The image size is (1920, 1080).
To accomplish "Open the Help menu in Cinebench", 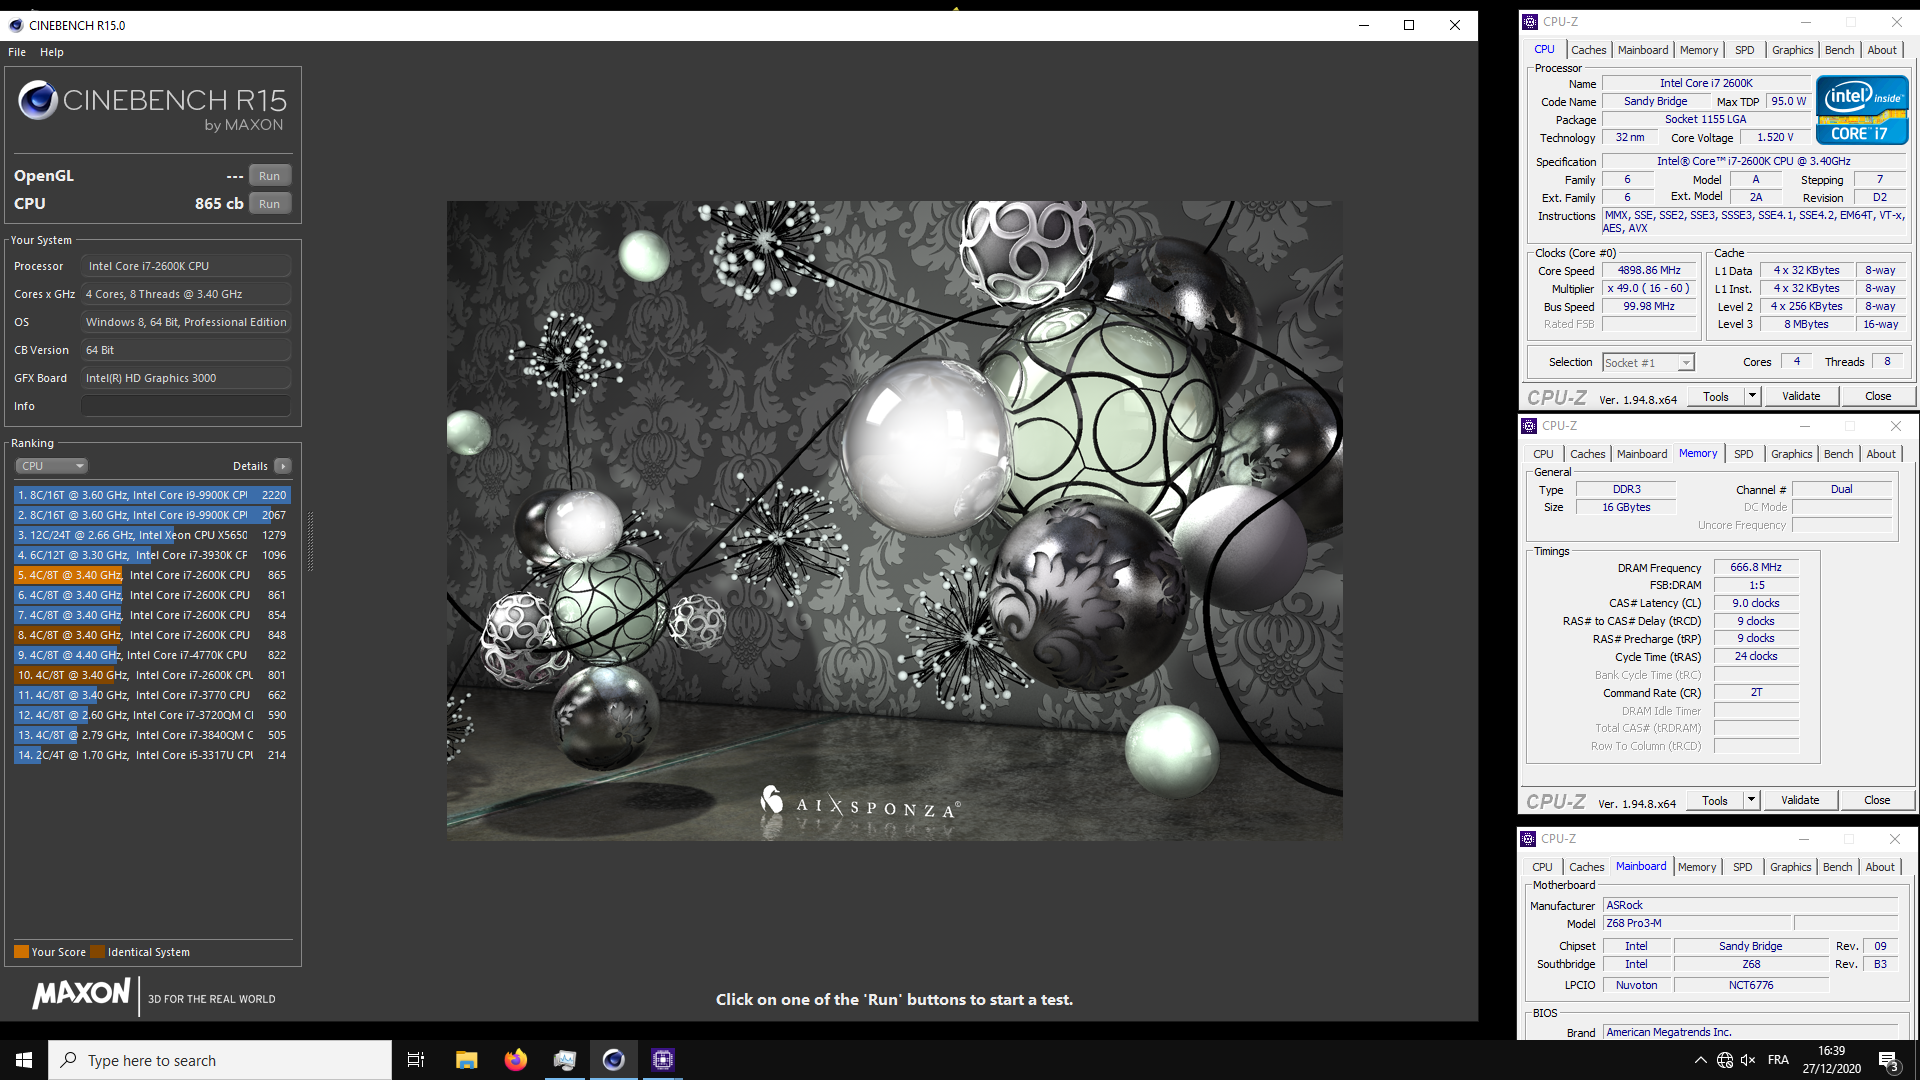I will (52, 52).
